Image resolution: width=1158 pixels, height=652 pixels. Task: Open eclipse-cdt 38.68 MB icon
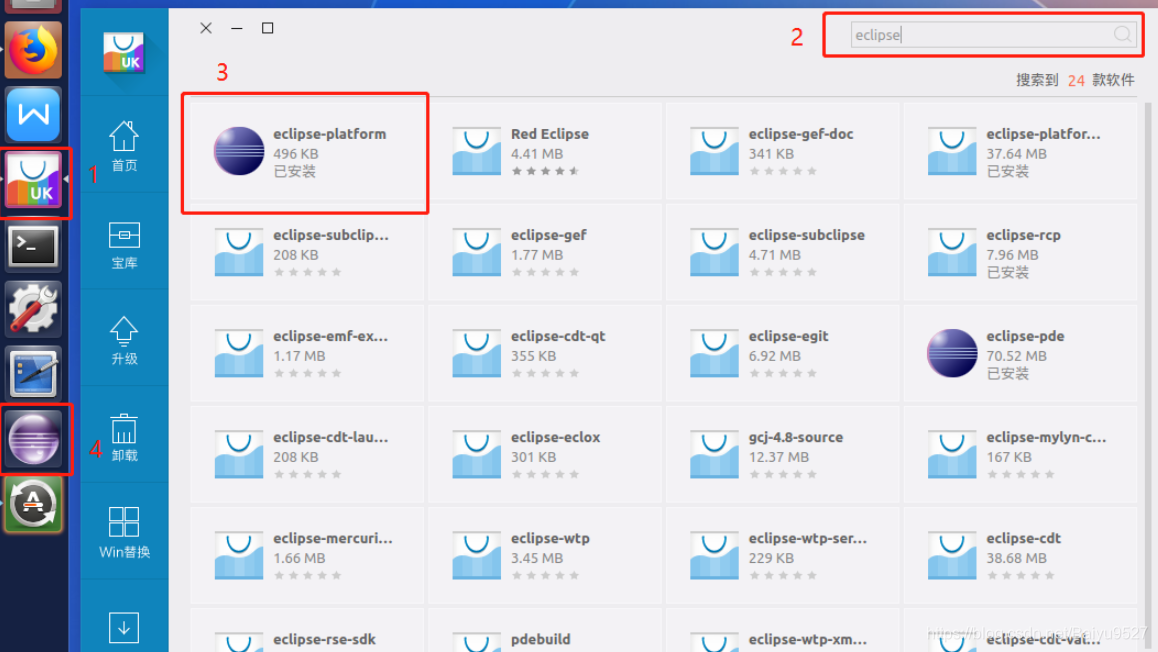click(x=952, y=555)
